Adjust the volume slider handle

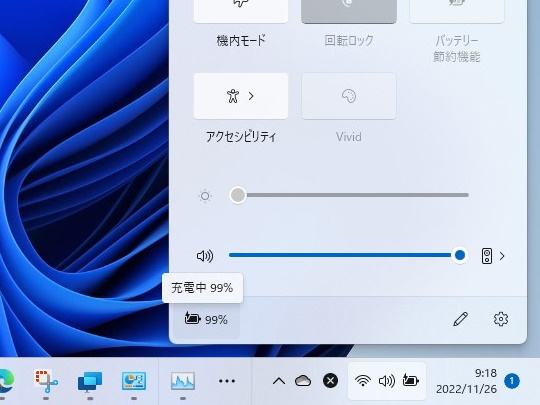(460, 255)
